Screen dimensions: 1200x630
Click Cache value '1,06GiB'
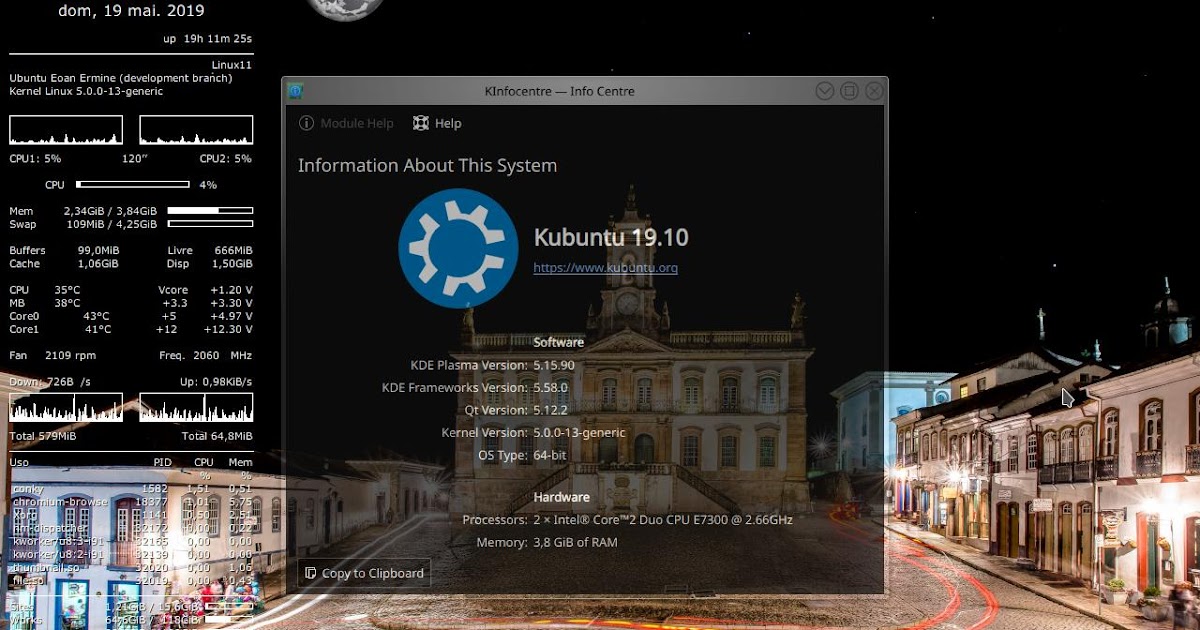pyautogui.click(x=98, y=264)
